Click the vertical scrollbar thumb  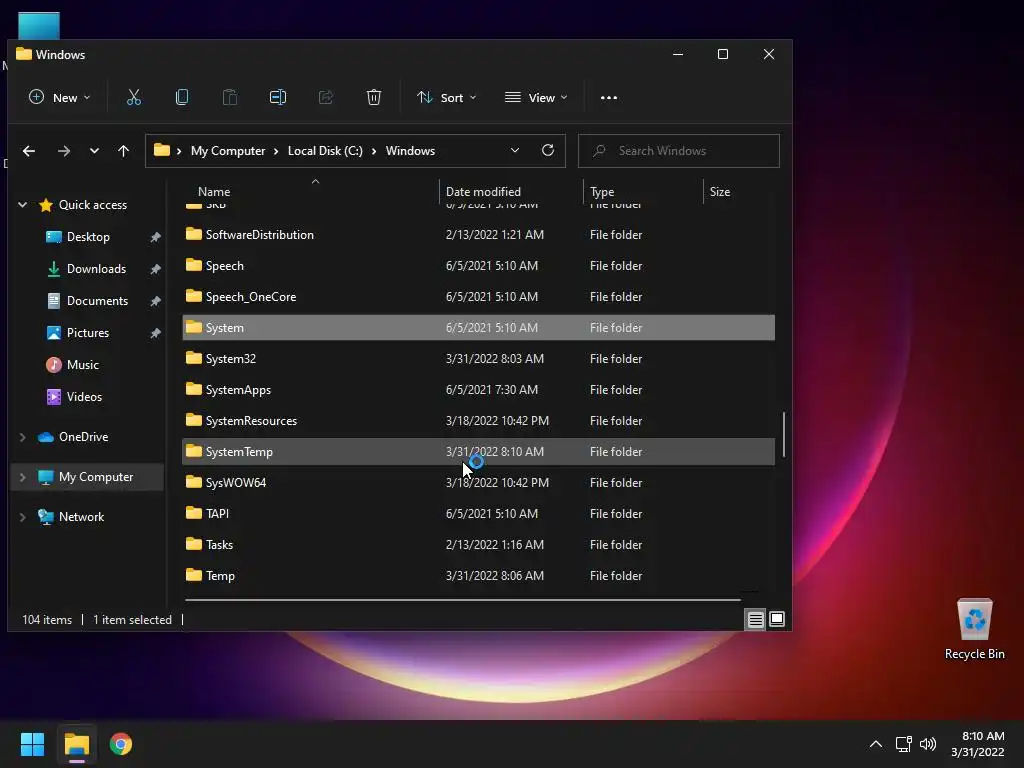point(784,434)
